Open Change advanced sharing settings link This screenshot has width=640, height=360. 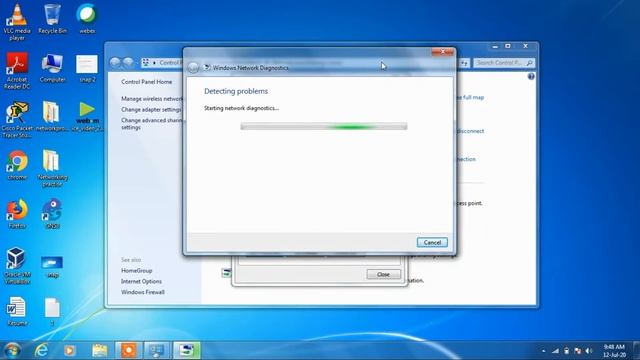pos(152,124)
